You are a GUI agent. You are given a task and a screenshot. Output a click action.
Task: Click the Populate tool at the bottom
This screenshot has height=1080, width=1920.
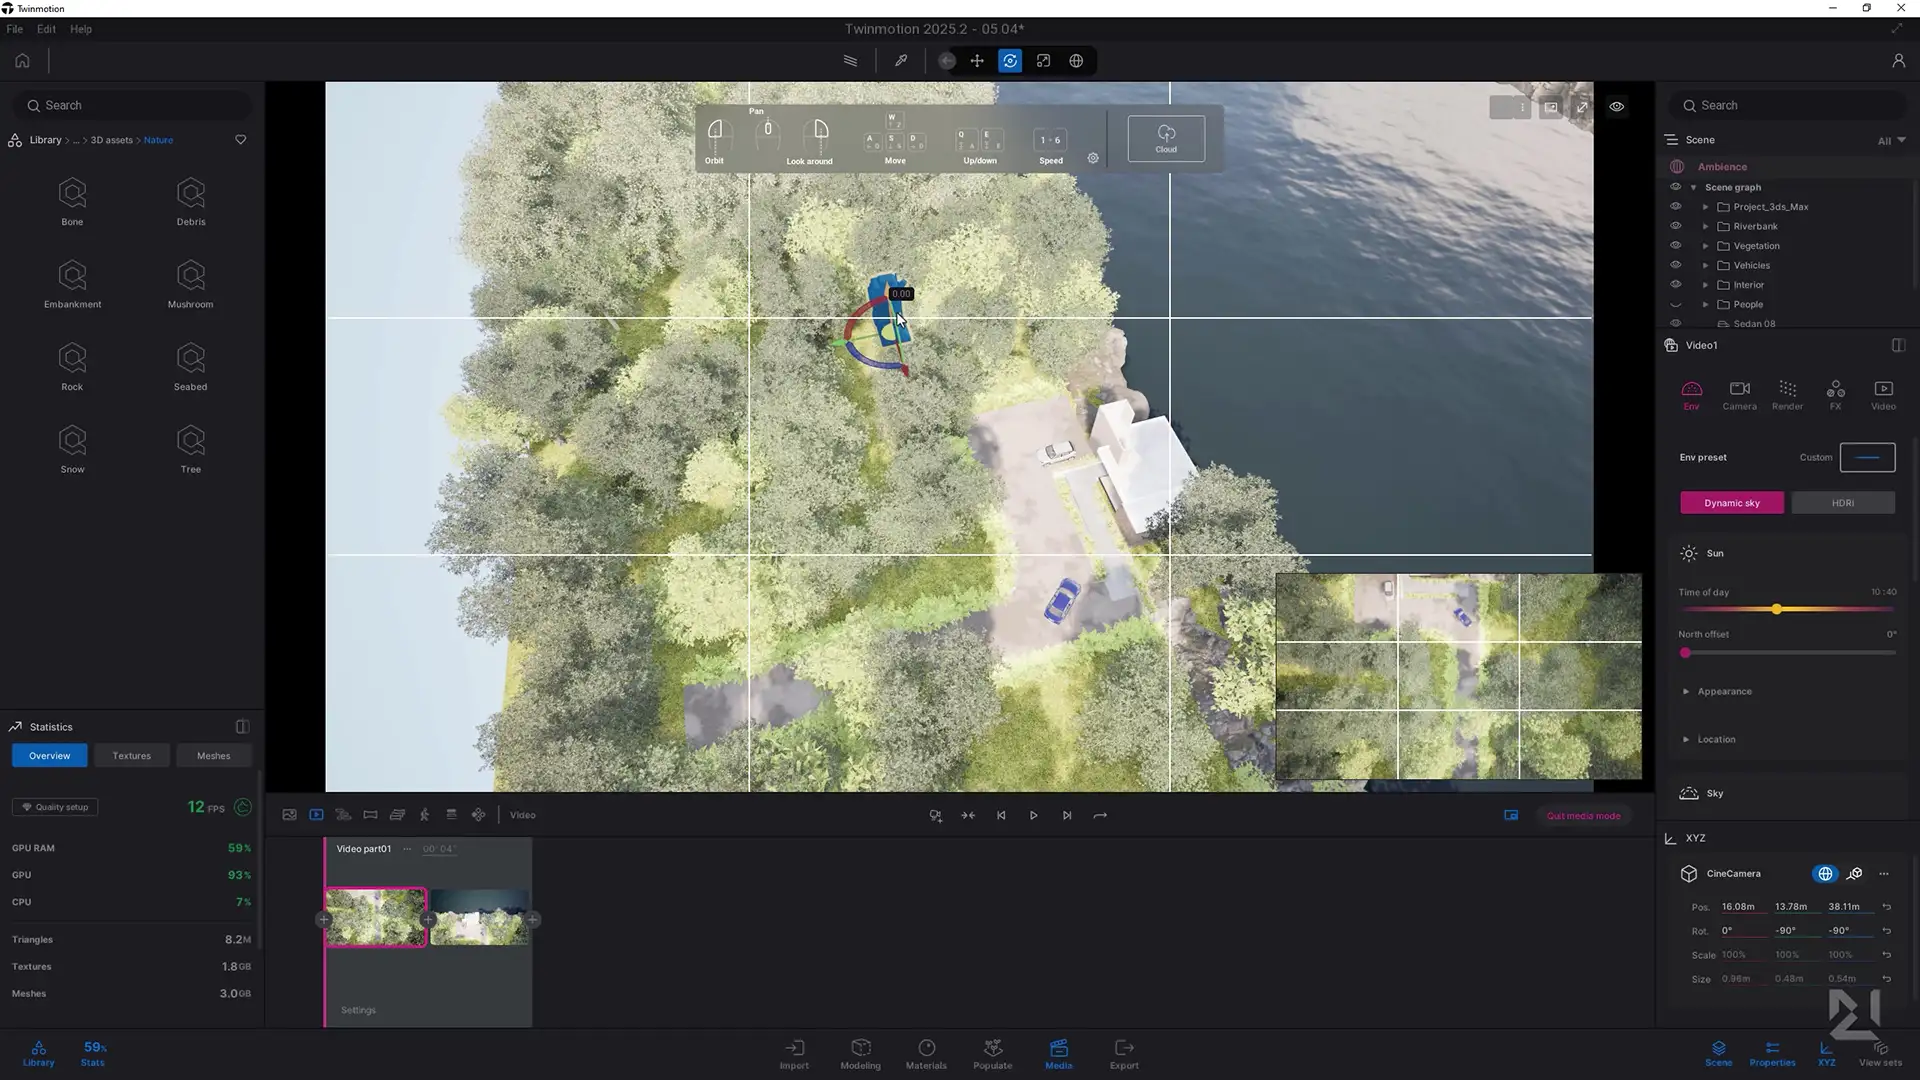(x=992, y=1053)
